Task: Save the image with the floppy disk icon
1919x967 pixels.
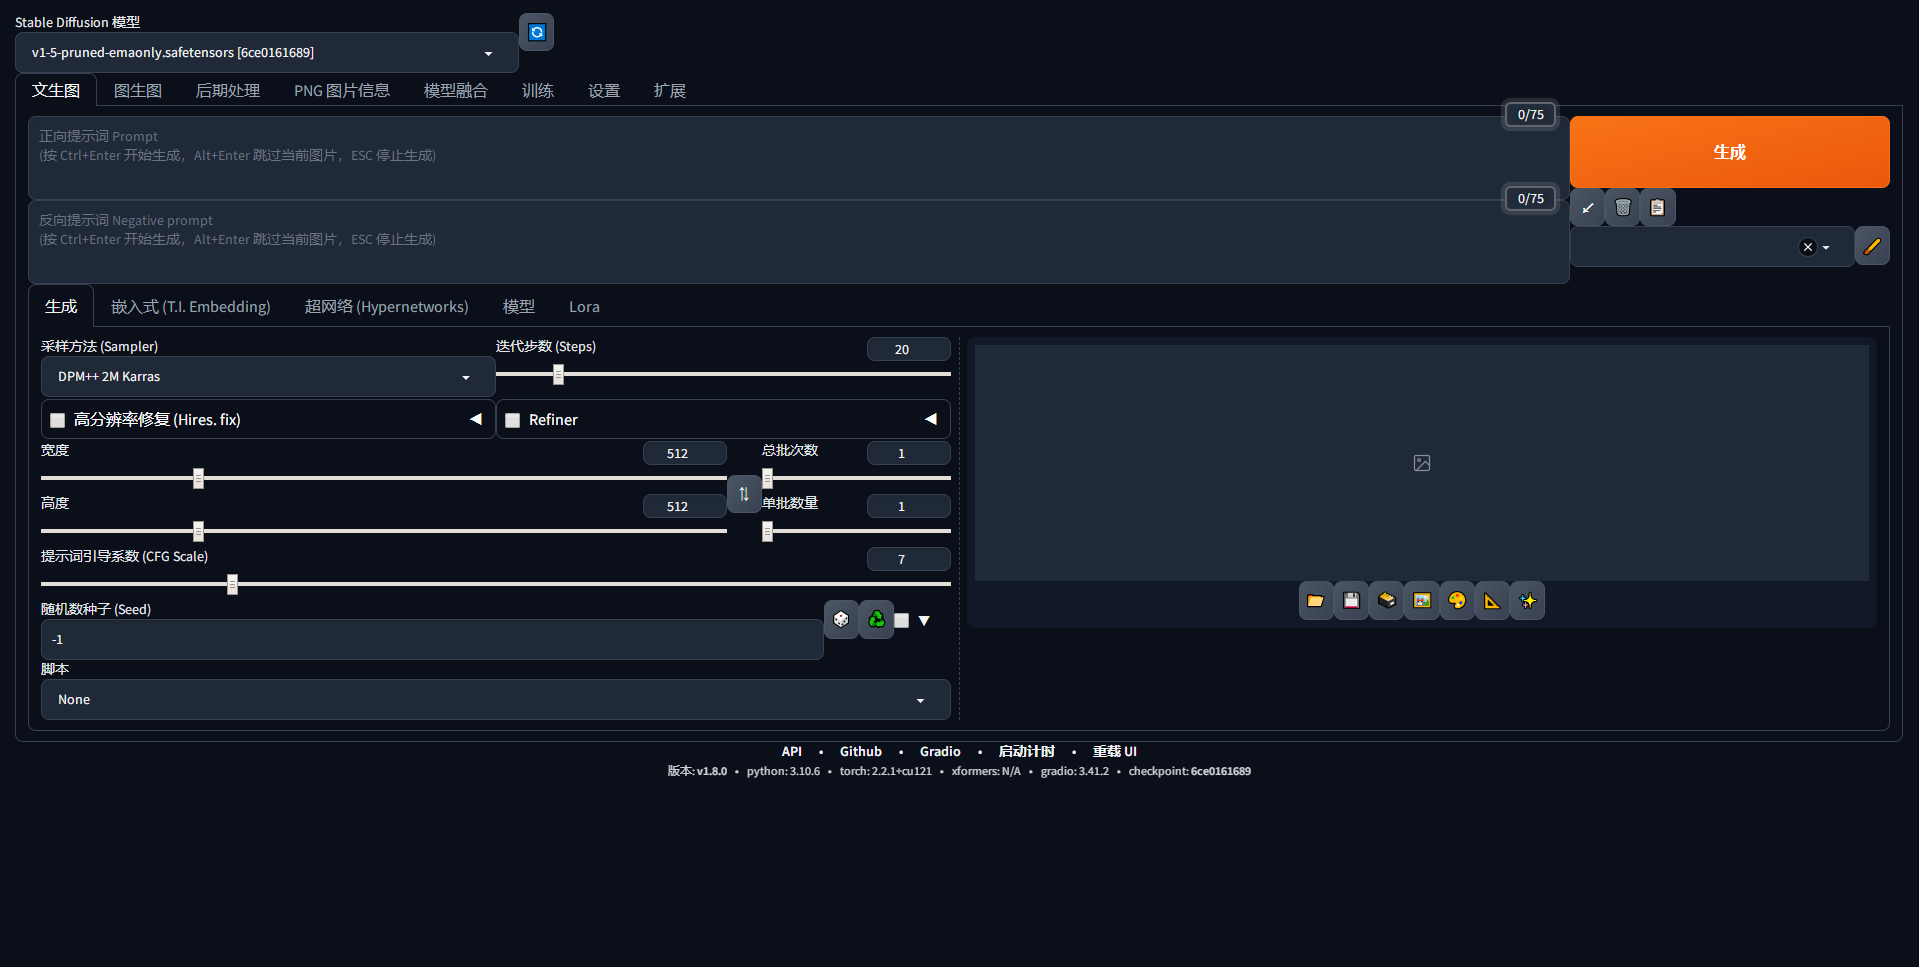Action: [1351, 601]
